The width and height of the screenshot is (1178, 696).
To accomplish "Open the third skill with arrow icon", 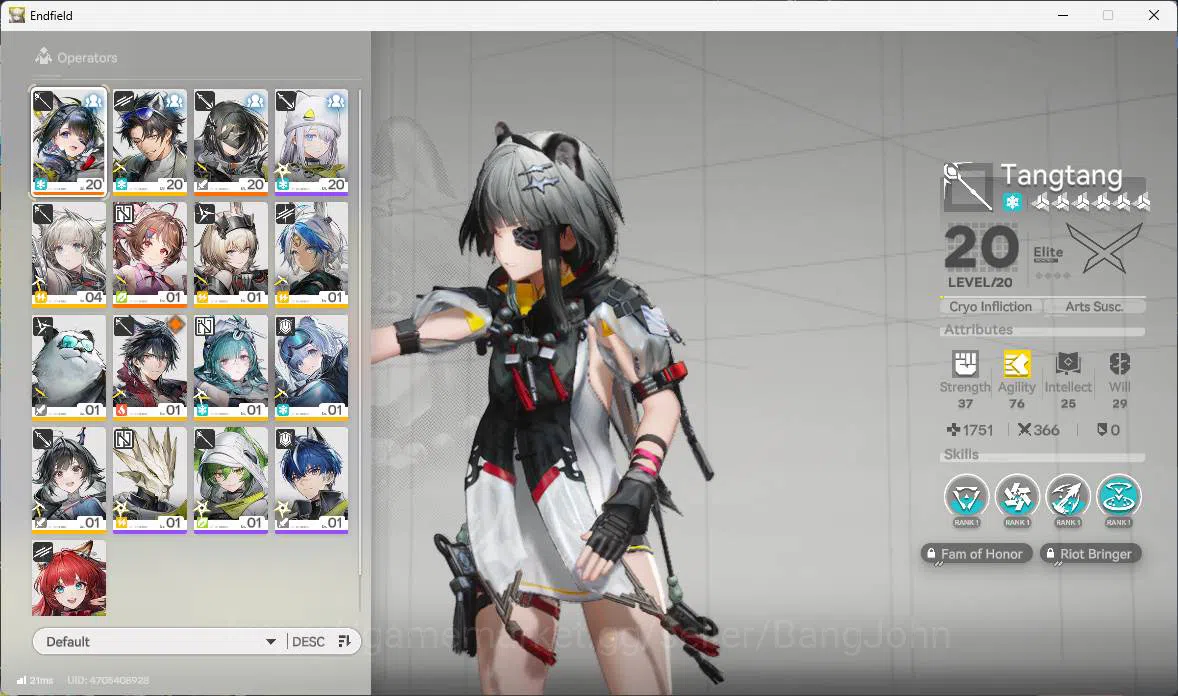I will point(1068,498).
